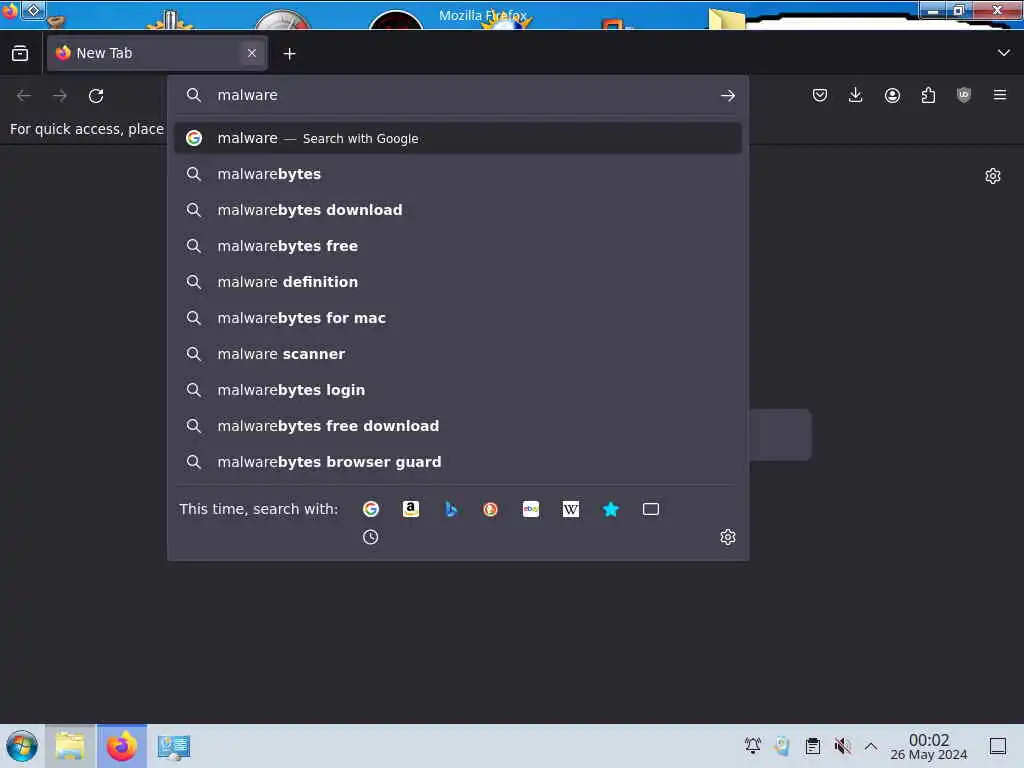Pick the malware scanner suggestion

457,354
